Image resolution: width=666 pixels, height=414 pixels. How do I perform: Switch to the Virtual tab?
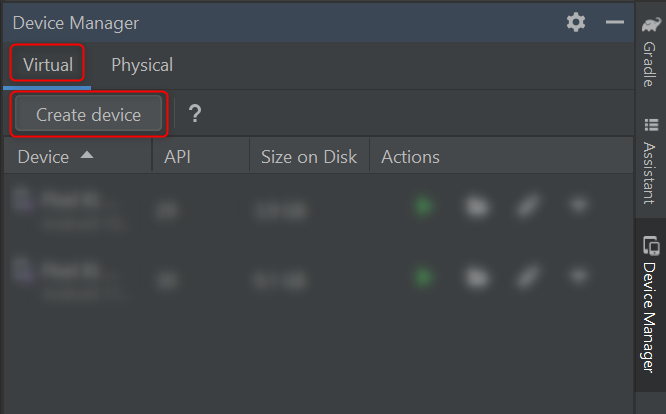coord(48,65)
